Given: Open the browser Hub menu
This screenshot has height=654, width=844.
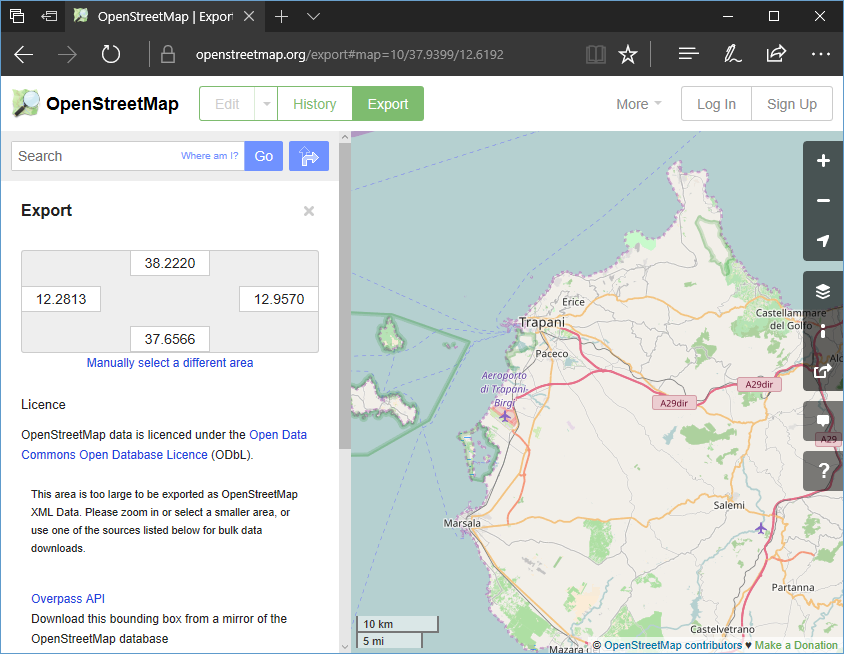Looking at the screenshot, I should 688,54.
